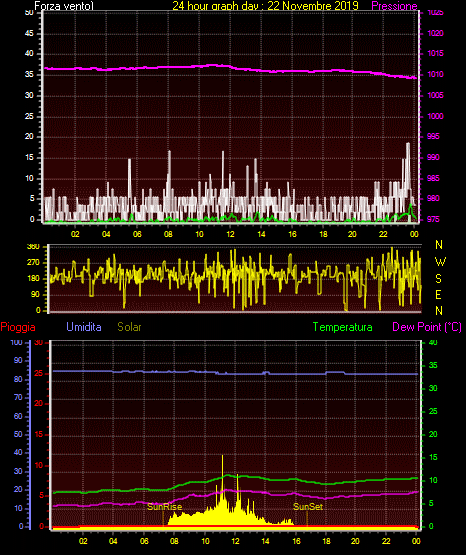Click red rain axis value 10
The height and width of the screenshot is (555, 466).
pos(39,465)
